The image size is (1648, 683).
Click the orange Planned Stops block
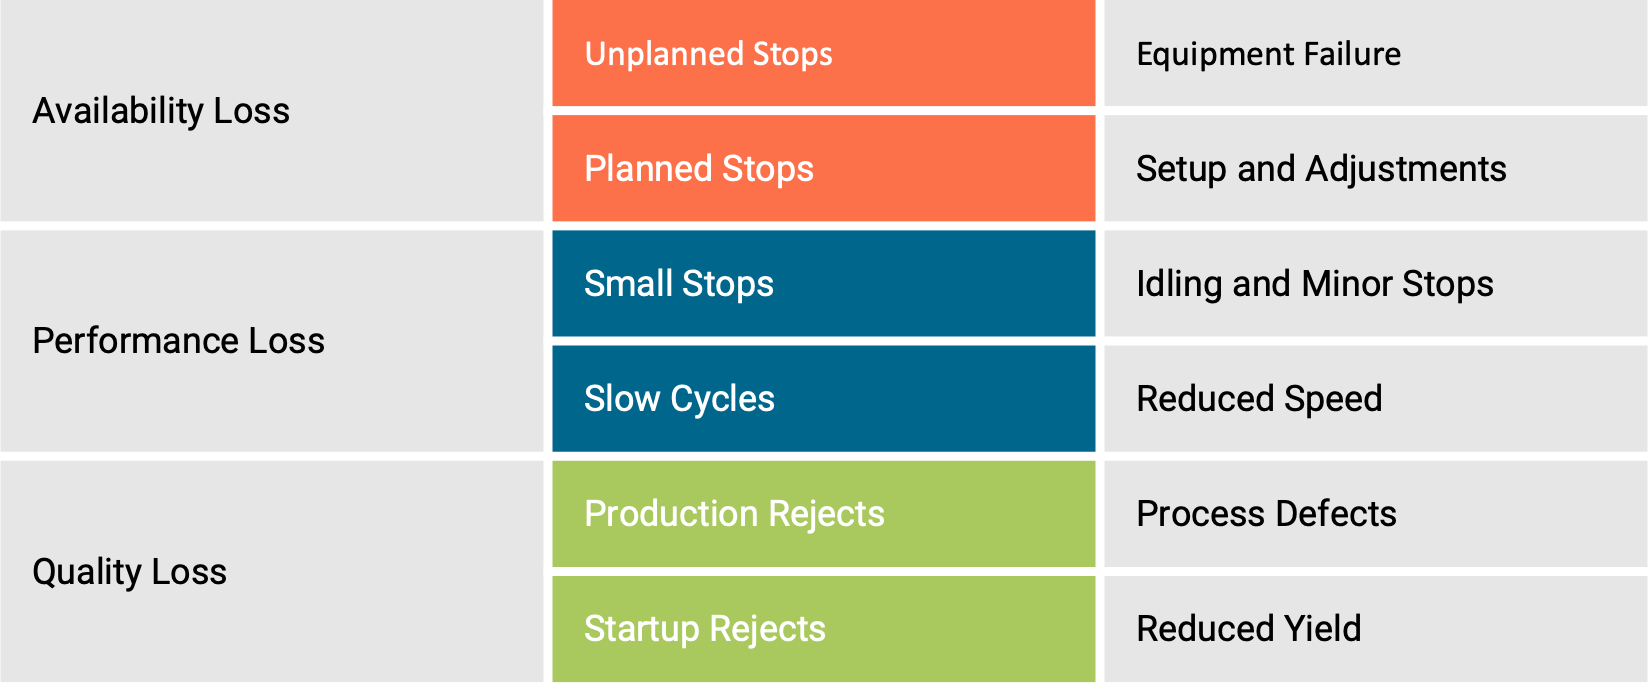(824, 168)
